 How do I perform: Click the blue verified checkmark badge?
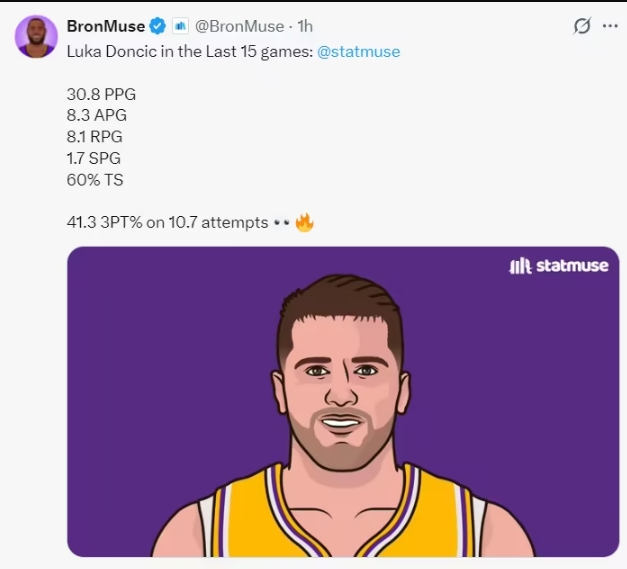(158, 26)
